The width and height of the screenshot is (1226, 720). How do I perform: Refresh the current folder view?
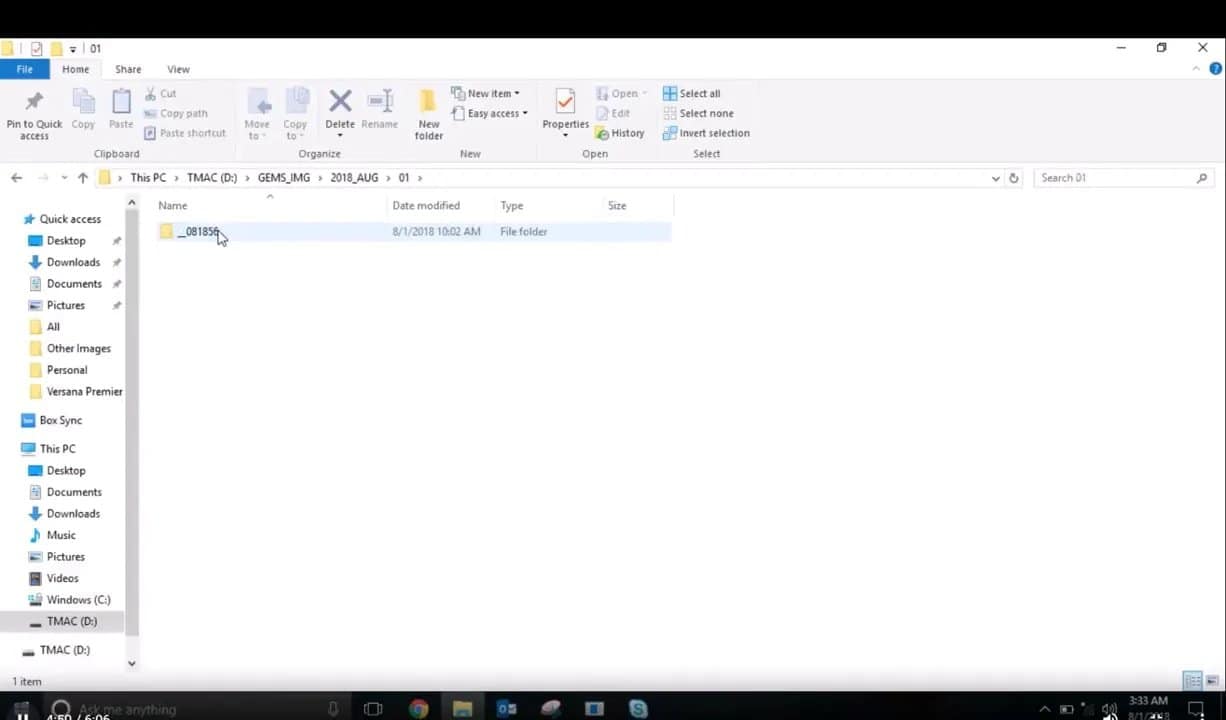(x=1014, y=177)
